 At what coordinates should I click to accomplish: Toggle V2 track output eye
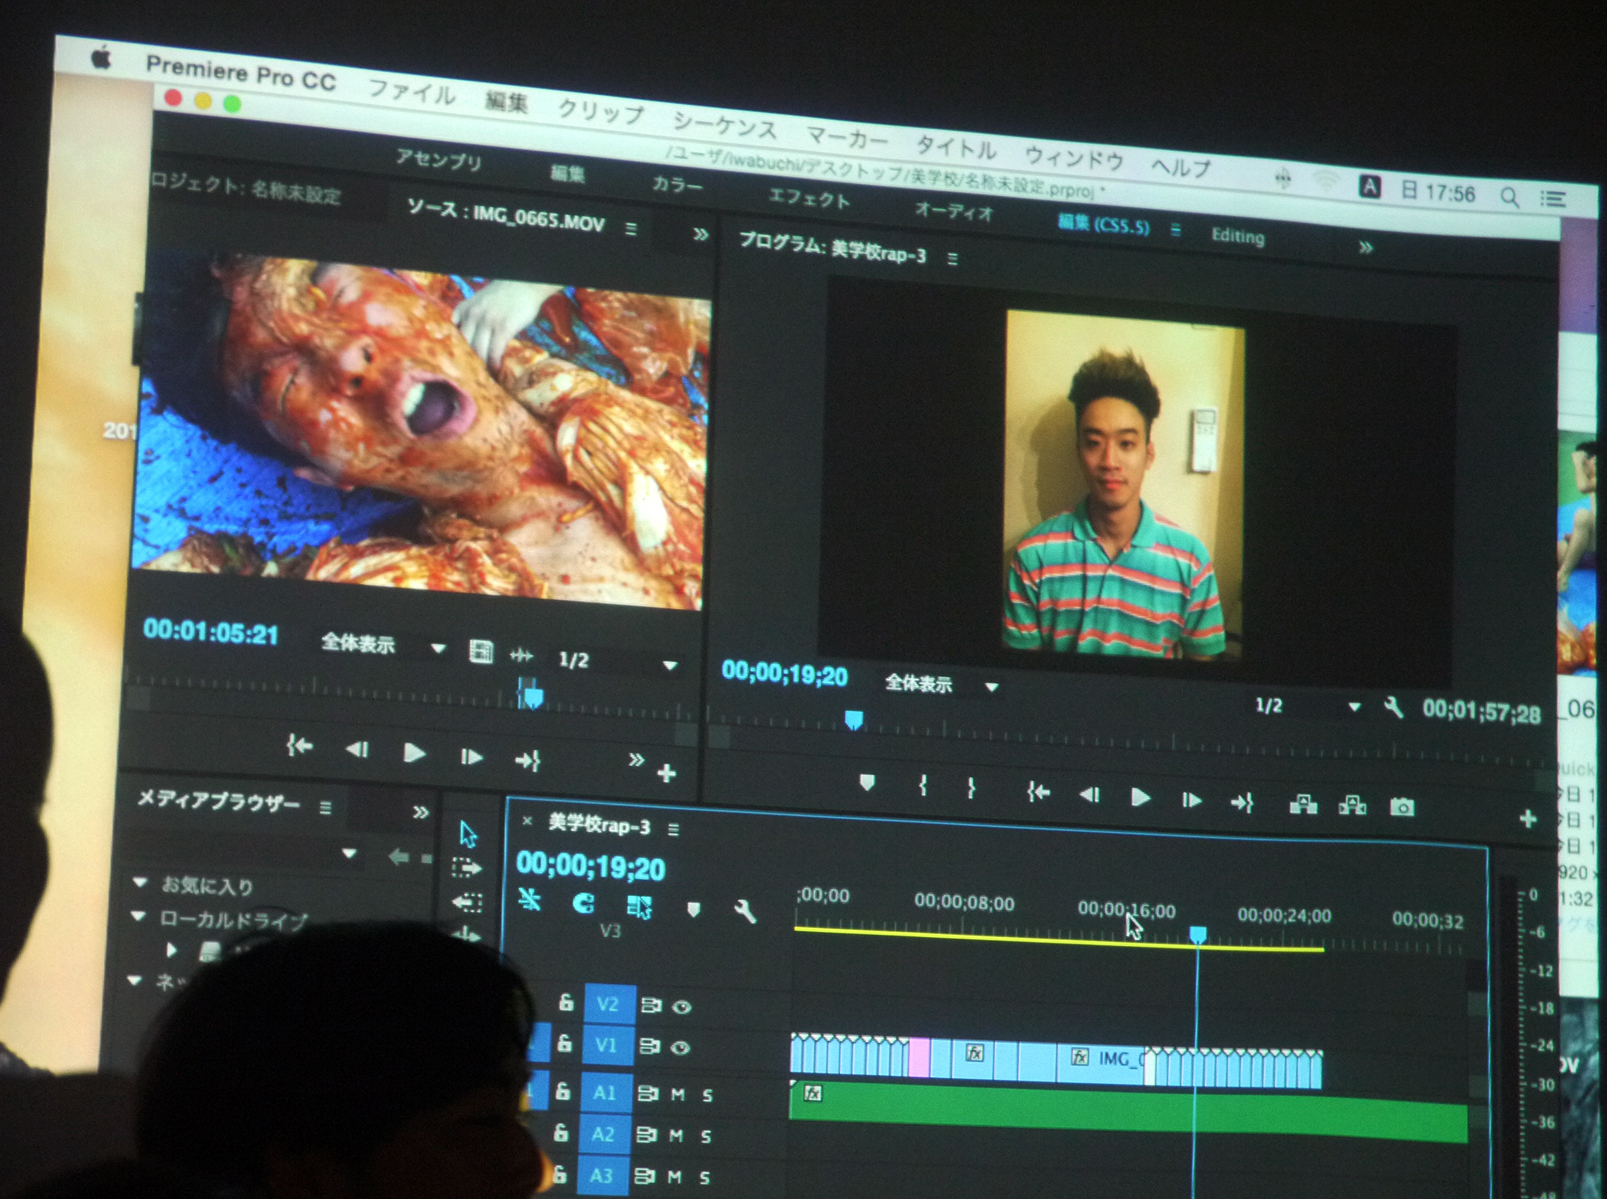[x=682, y=1007]
